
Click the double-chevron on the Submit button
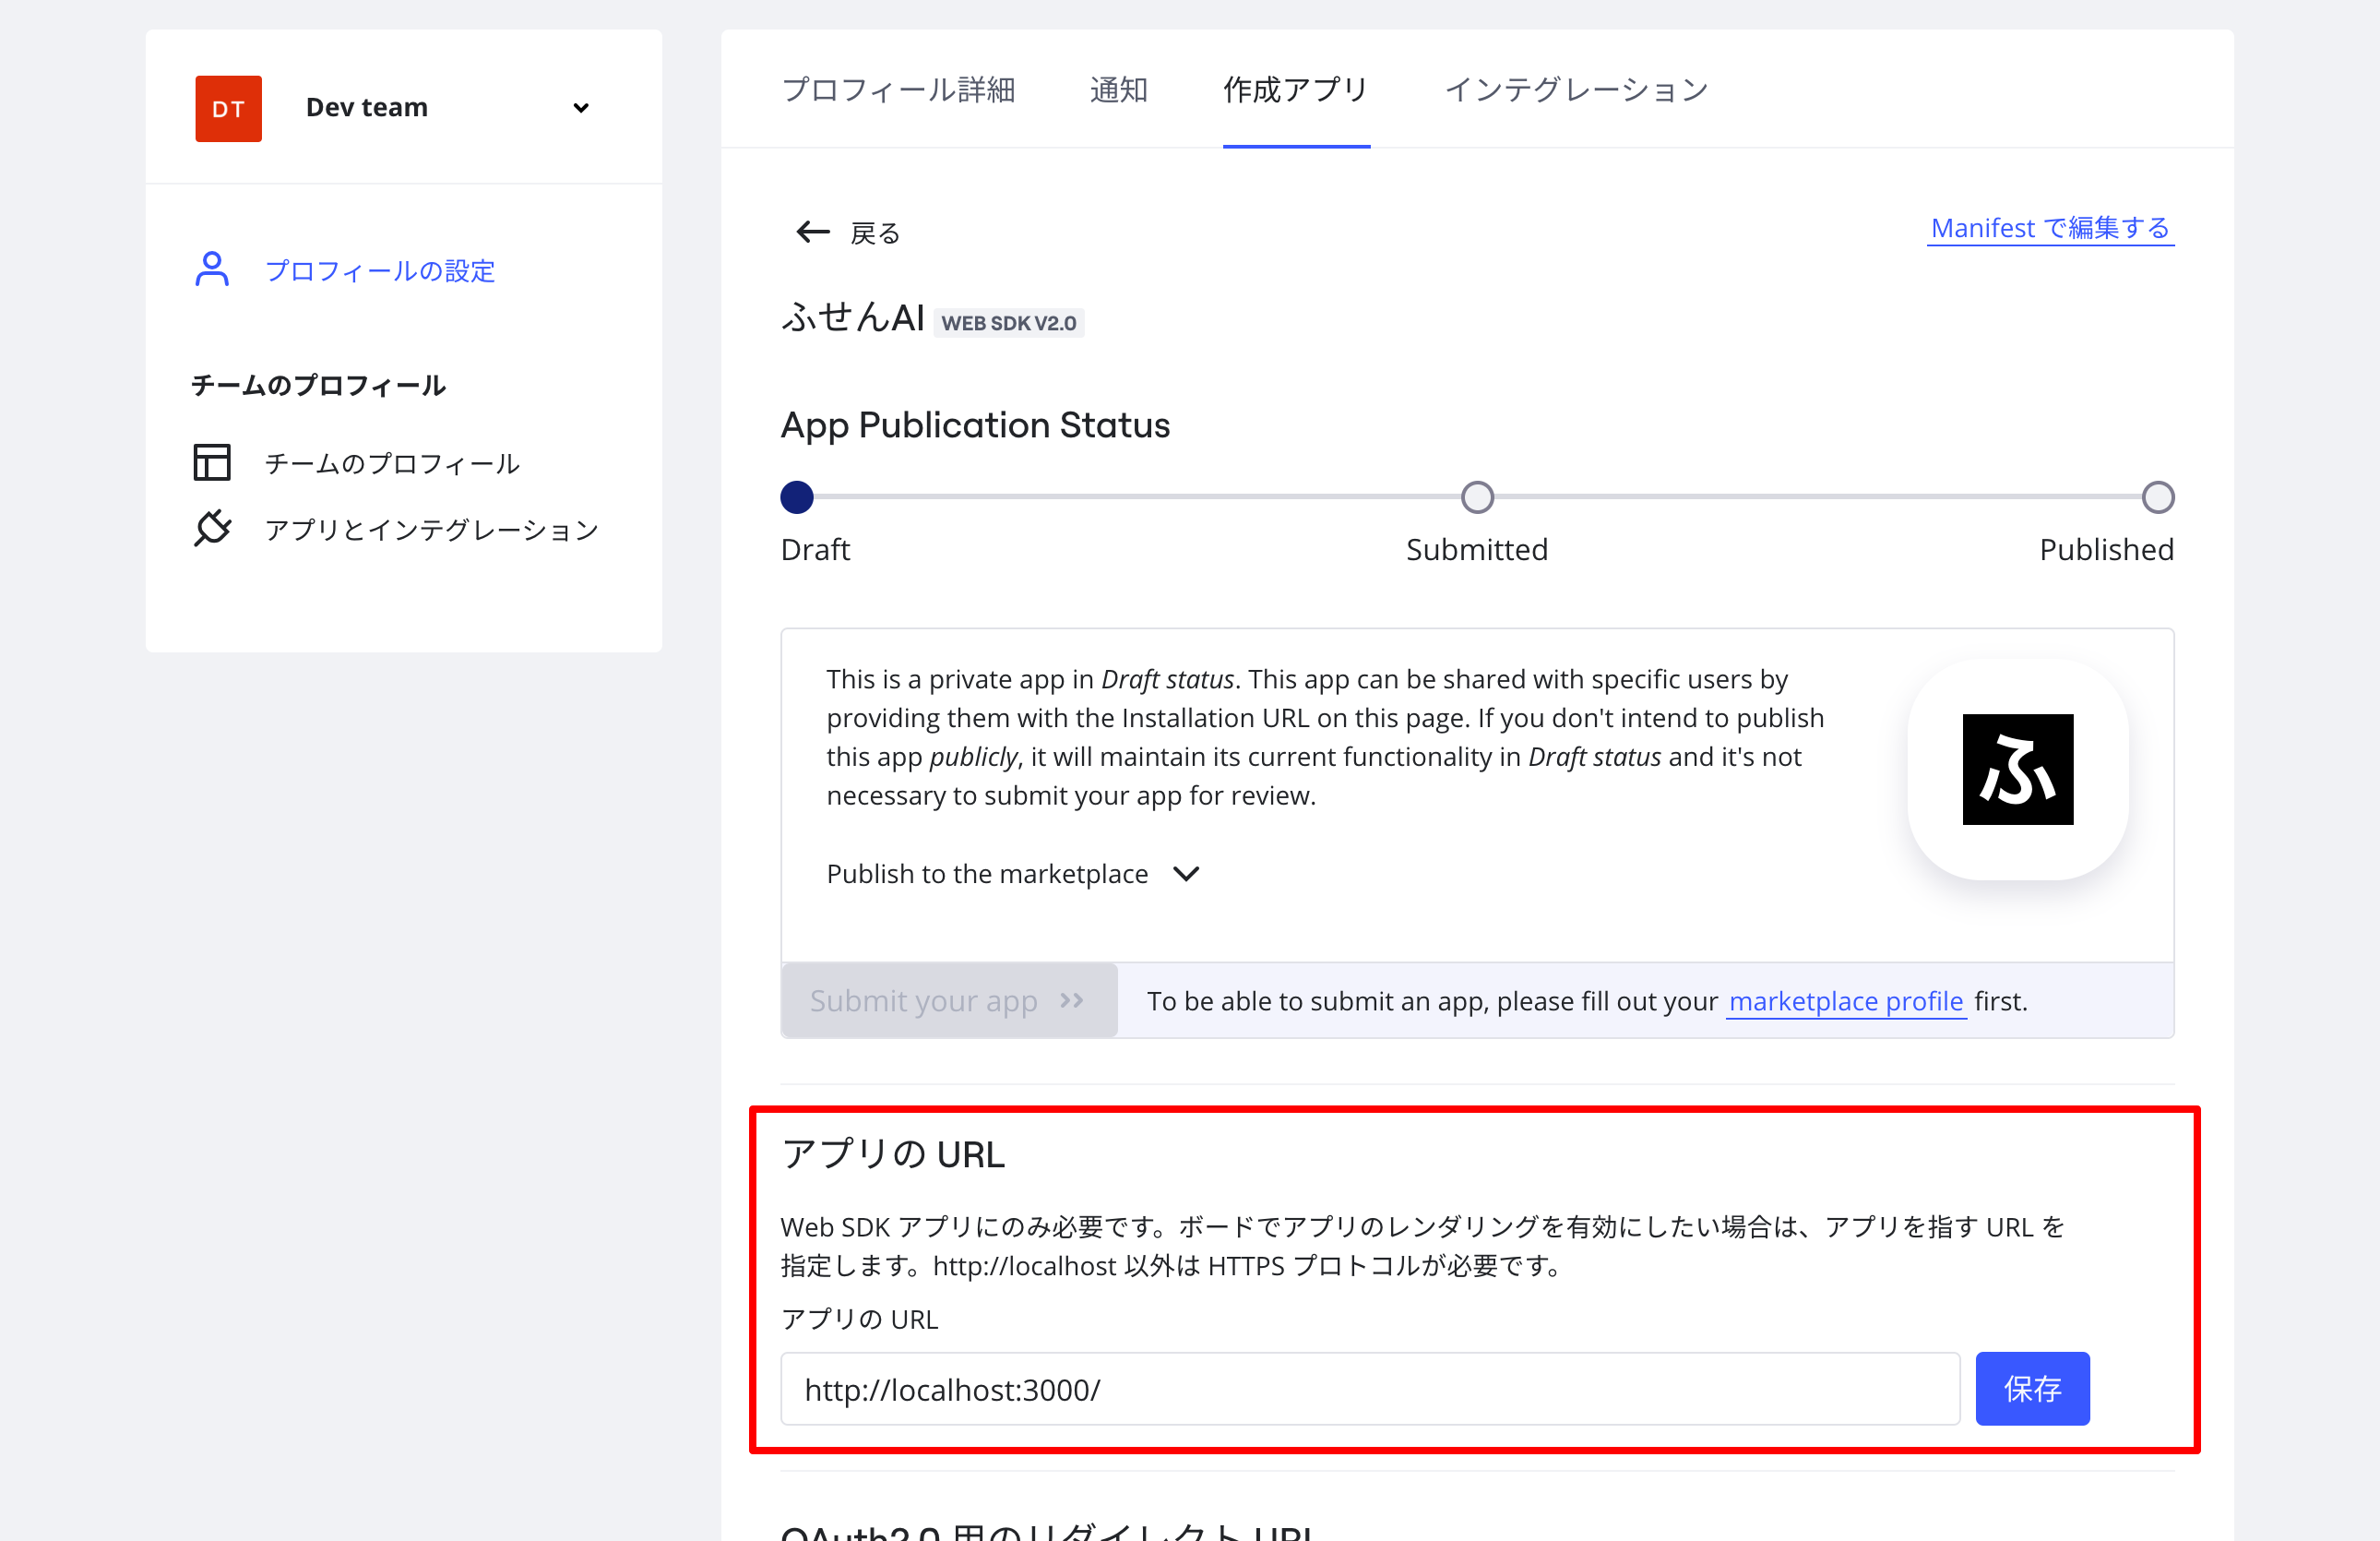(x=1072, y=1000)
